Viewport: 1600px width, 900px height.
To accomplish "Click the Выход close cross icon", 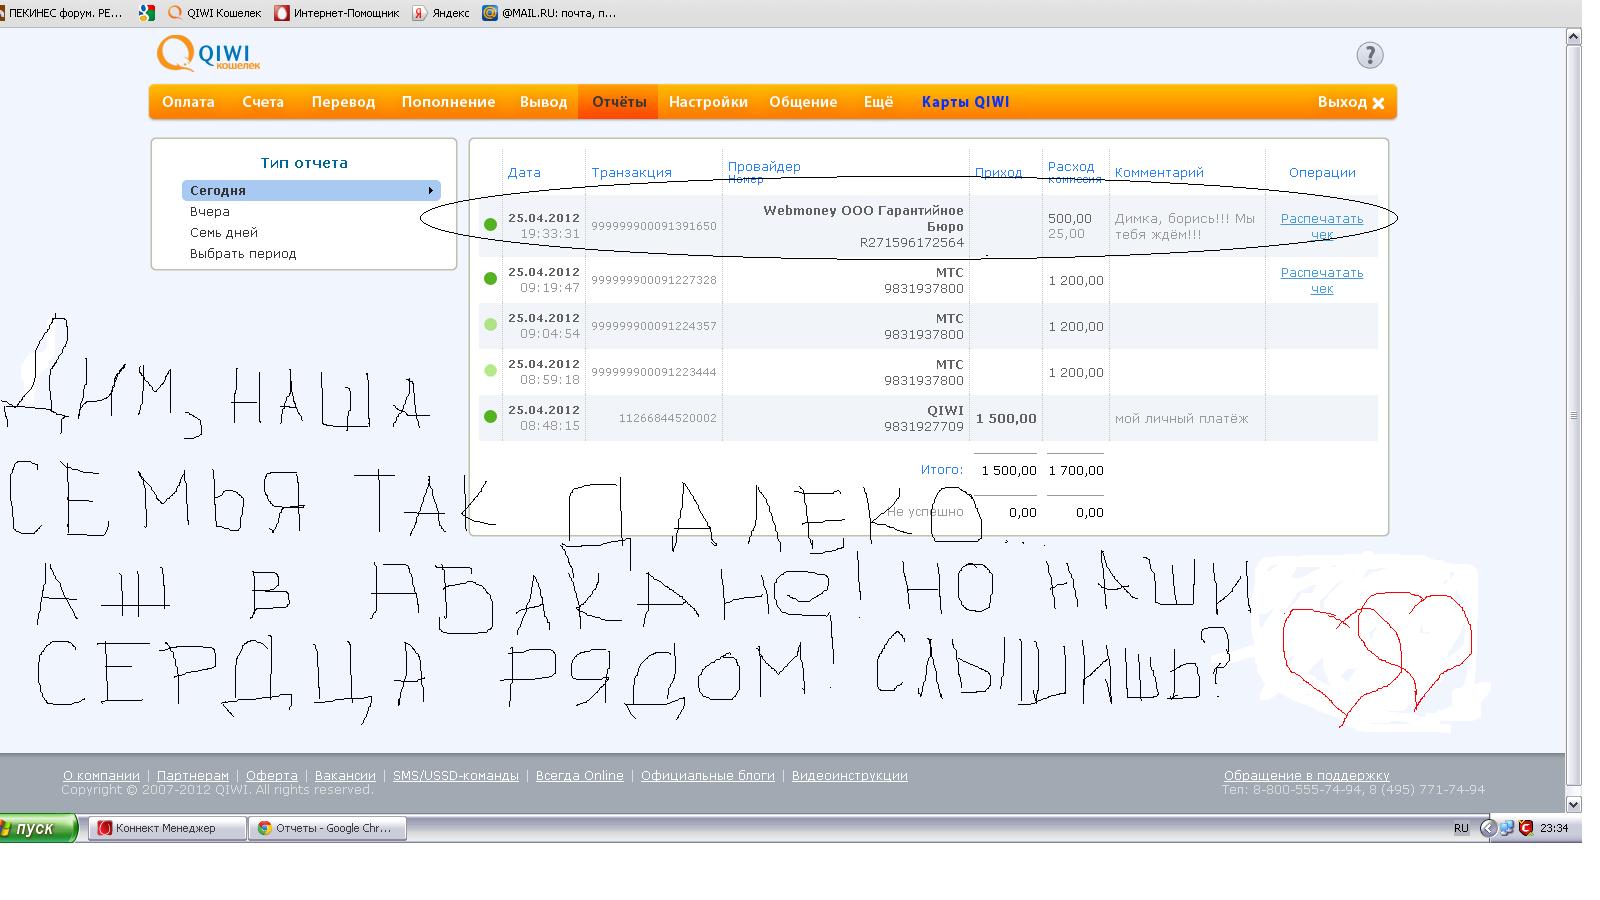I will [x=1378, y=103].
